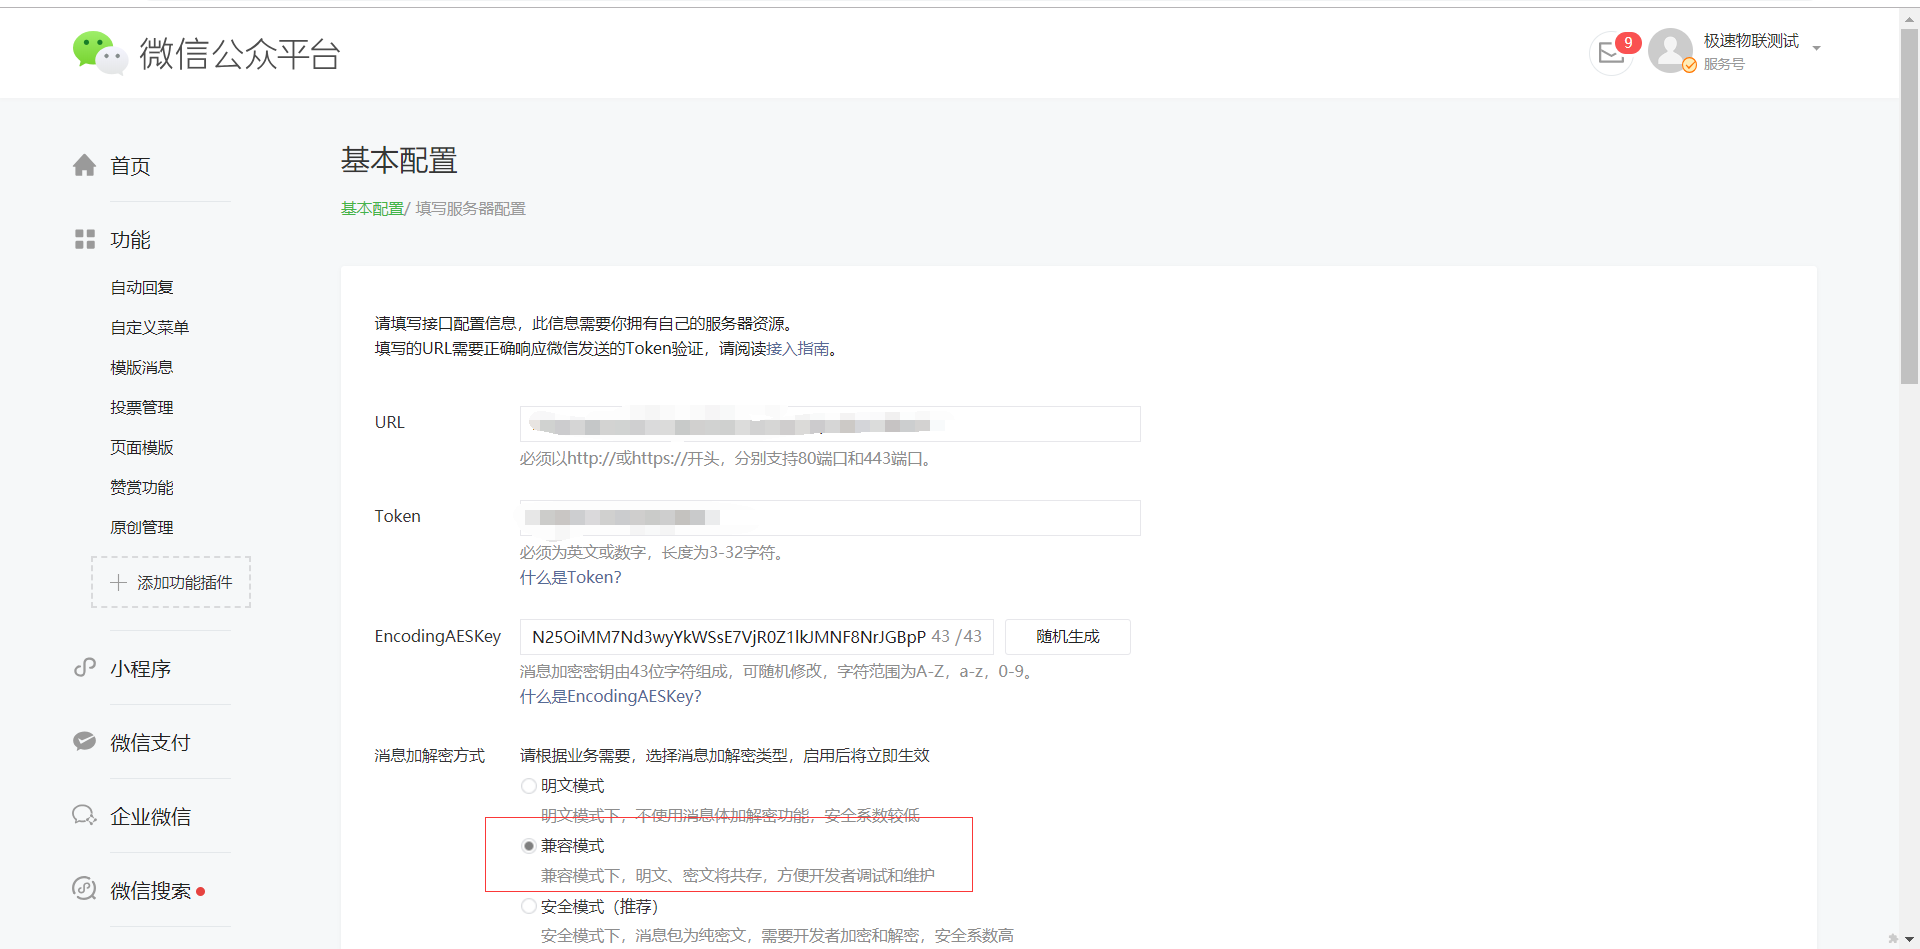Click the 基本配置 page heading
Image resolution: width=1920 pixels, height=949 pixels.
click(399, 160)
